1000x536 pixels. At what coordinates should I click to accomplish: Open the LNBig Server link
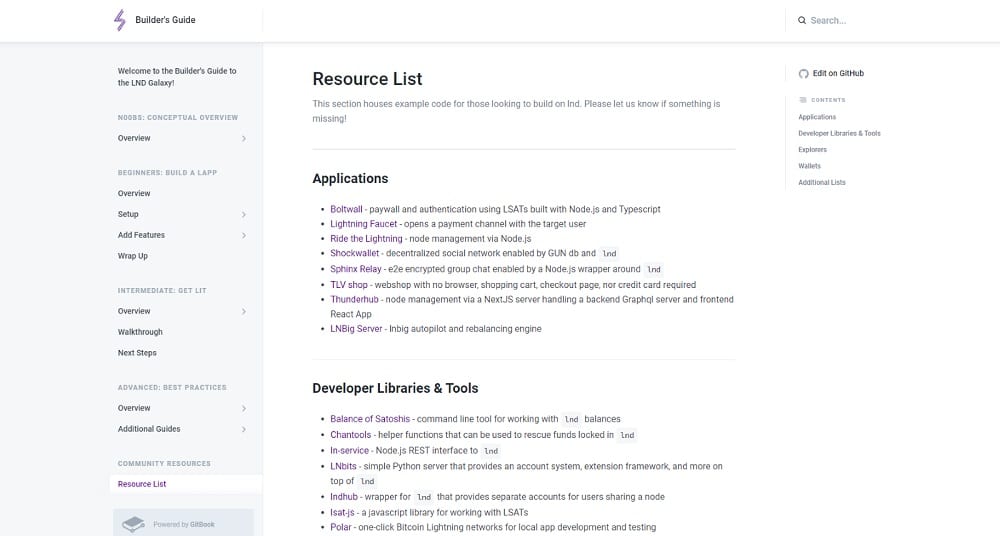(357, 329)
